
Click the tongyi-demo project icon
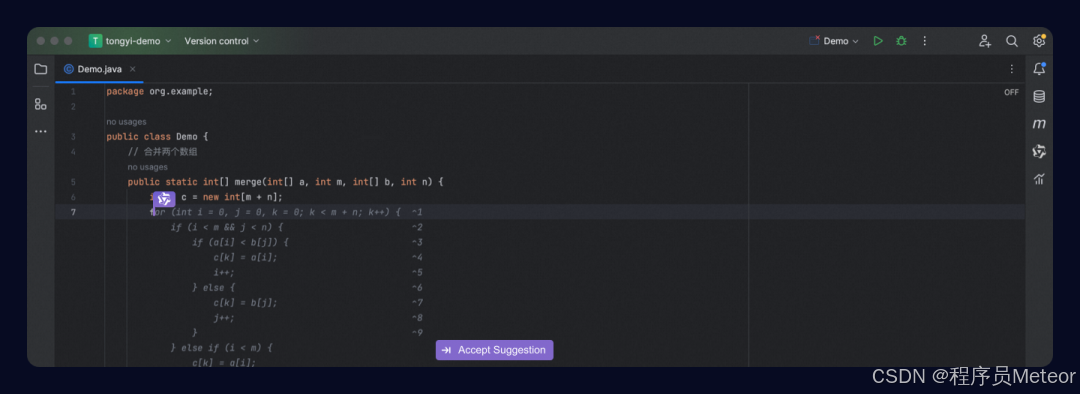(95, 41)
